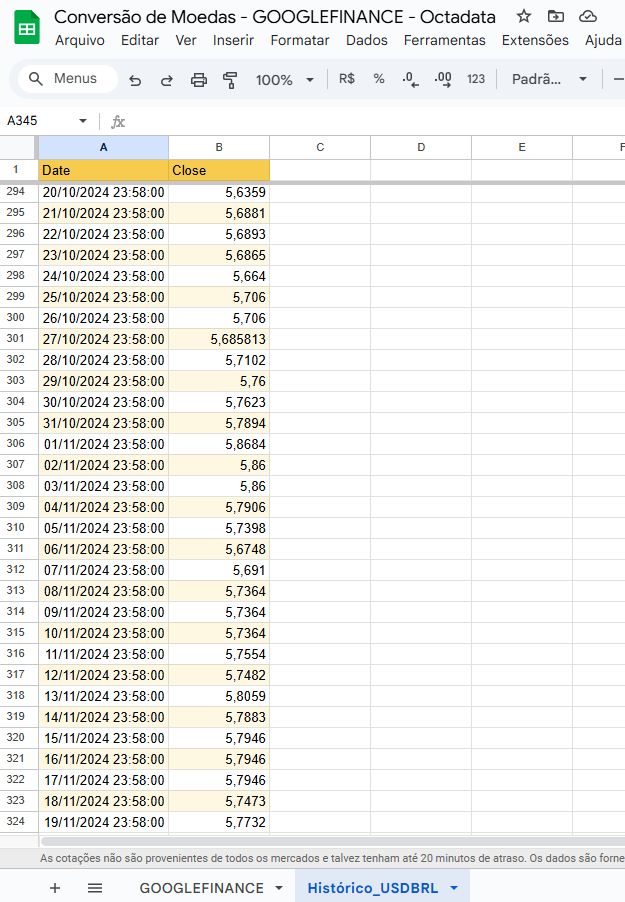Add a new sheet with plus button
This screenshot has height=902, width=625.
point(55,888)
